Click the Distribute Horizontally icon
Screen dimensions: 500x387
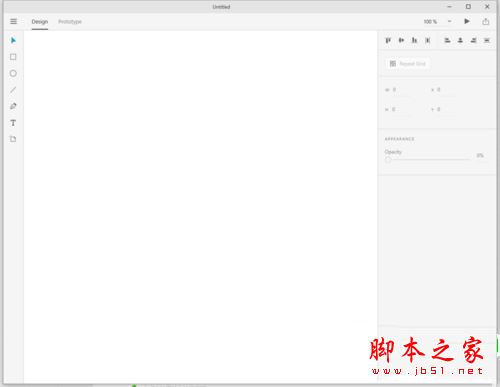click(x=428, y=40)
